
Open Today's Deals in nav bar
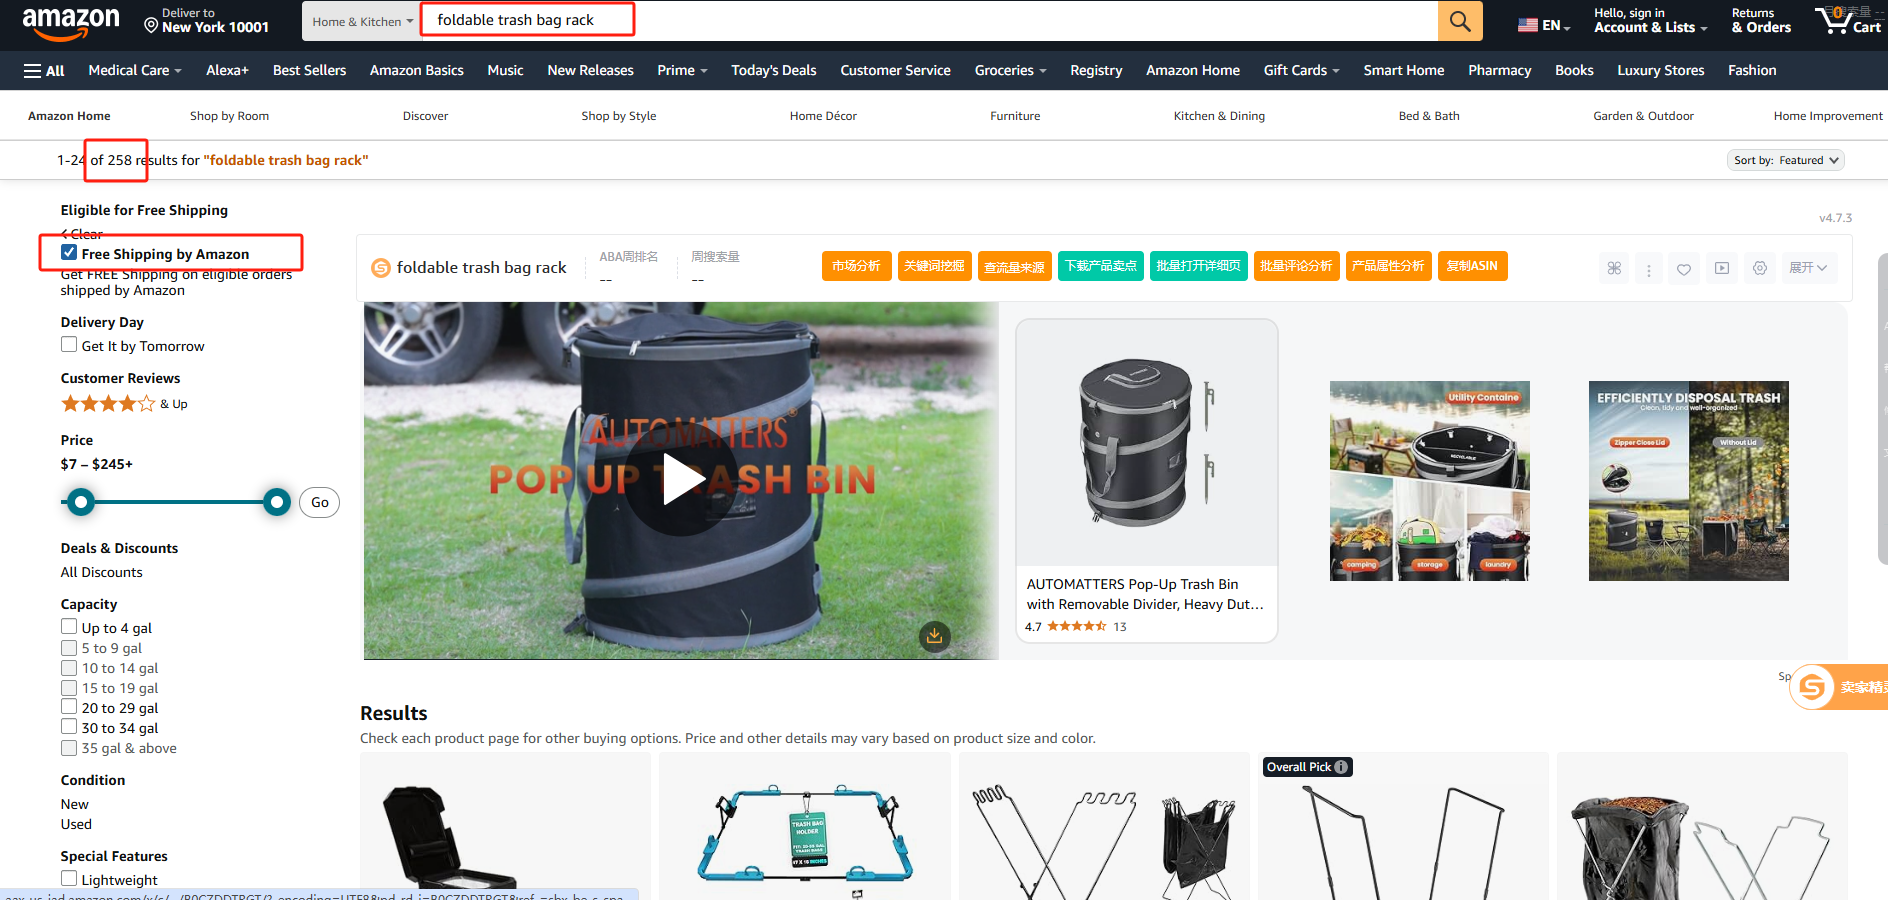tap(773, 70)
